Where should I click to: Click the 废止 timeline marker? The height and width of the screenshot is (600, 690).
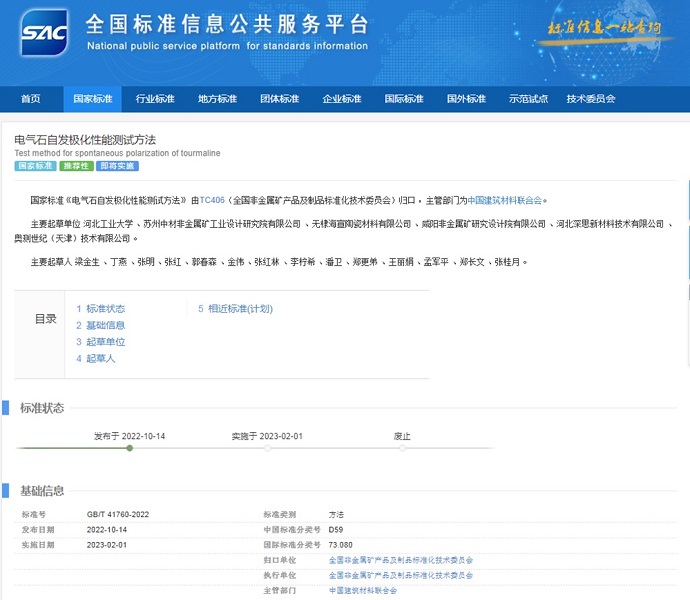point(402,448)
